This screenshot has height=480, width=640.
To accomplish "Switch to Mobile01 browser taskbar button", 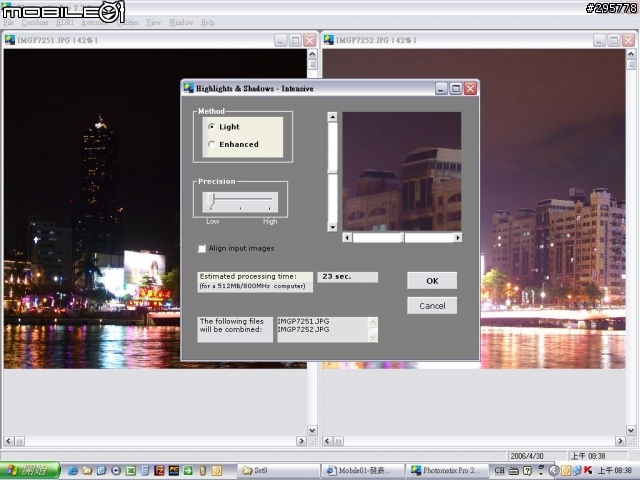I will click(363, 471).
